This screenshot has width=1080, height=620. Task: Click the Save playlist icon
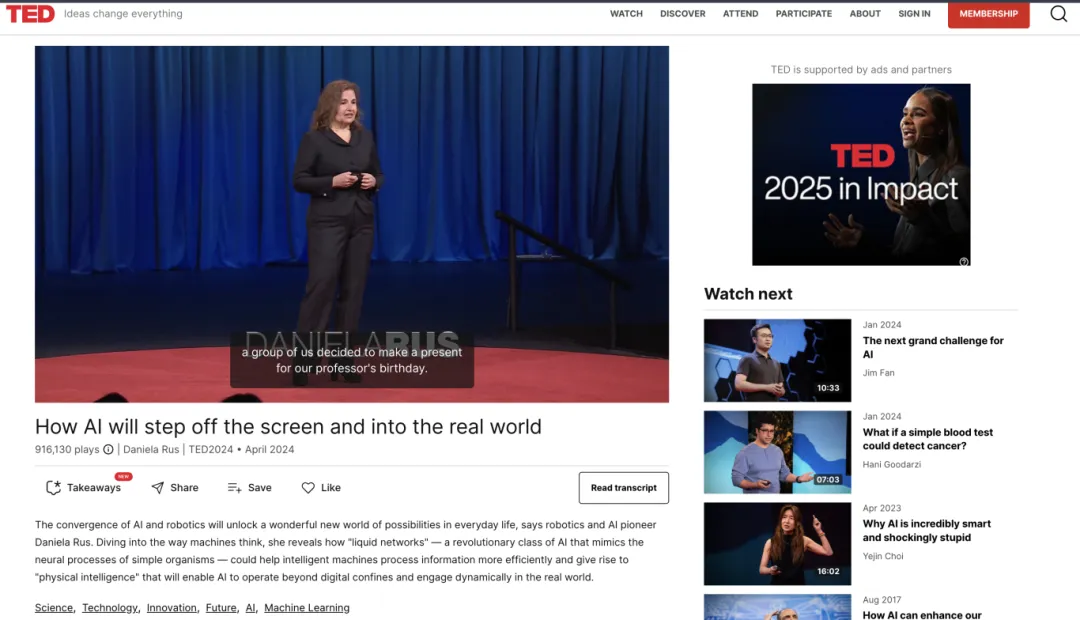(x=234, y=488)
